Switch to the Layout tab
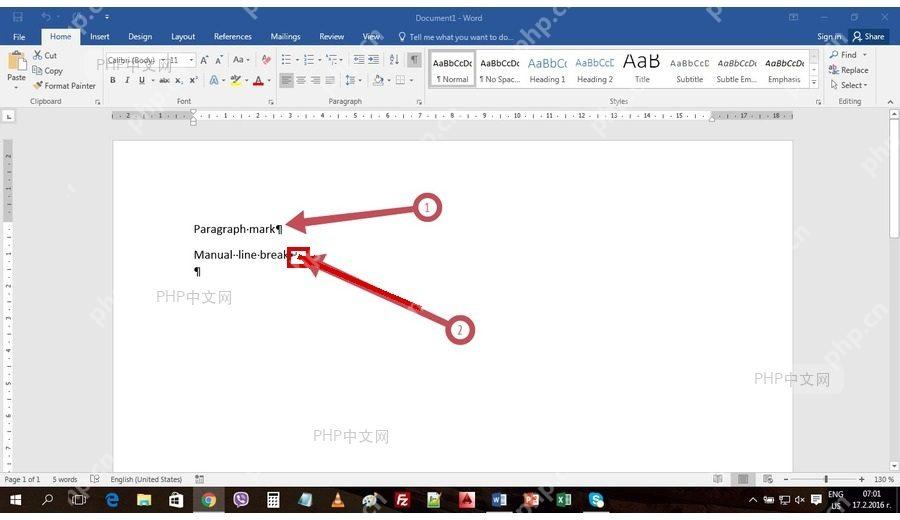Viewport: 900px width, 520px height. pyautogui.click(x=183, y=36)
